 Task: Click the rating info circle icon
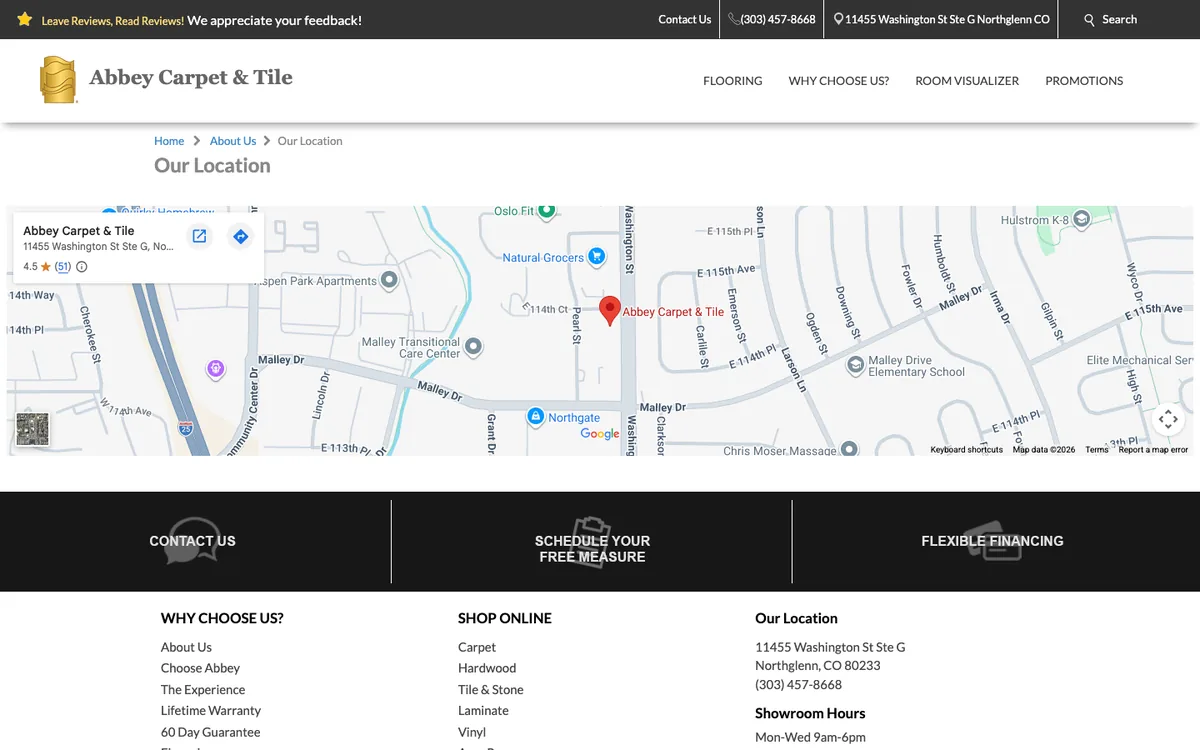tap(82, 267)
